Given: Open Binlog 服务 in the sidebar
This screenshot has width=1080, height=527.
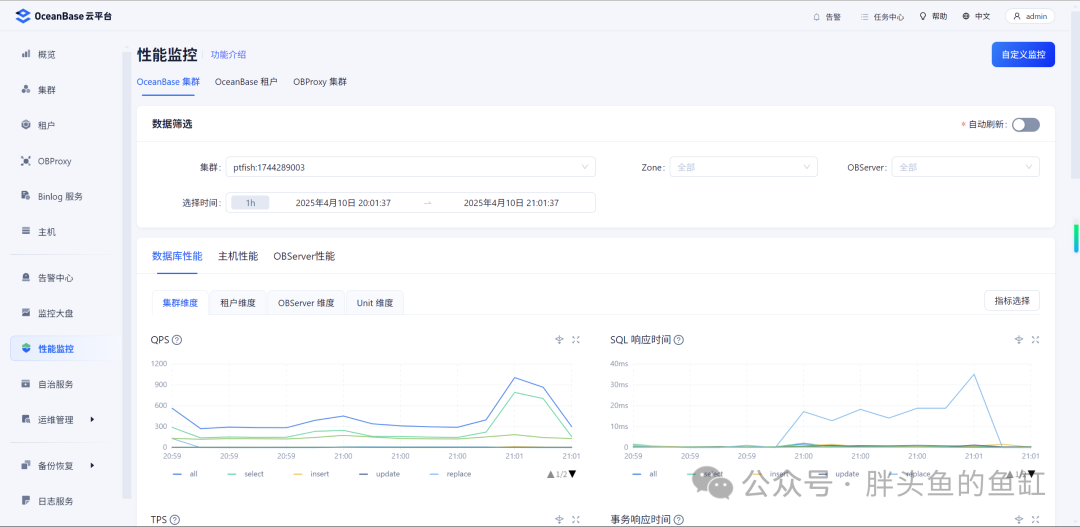Looking at the screenshot, I should click(59, 196).
